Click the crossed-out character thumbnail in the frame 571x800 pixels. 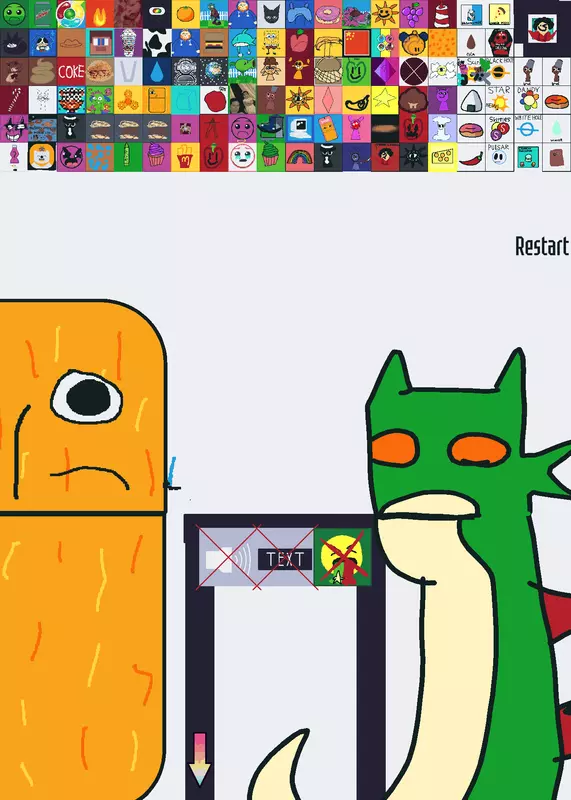(342, 557)
